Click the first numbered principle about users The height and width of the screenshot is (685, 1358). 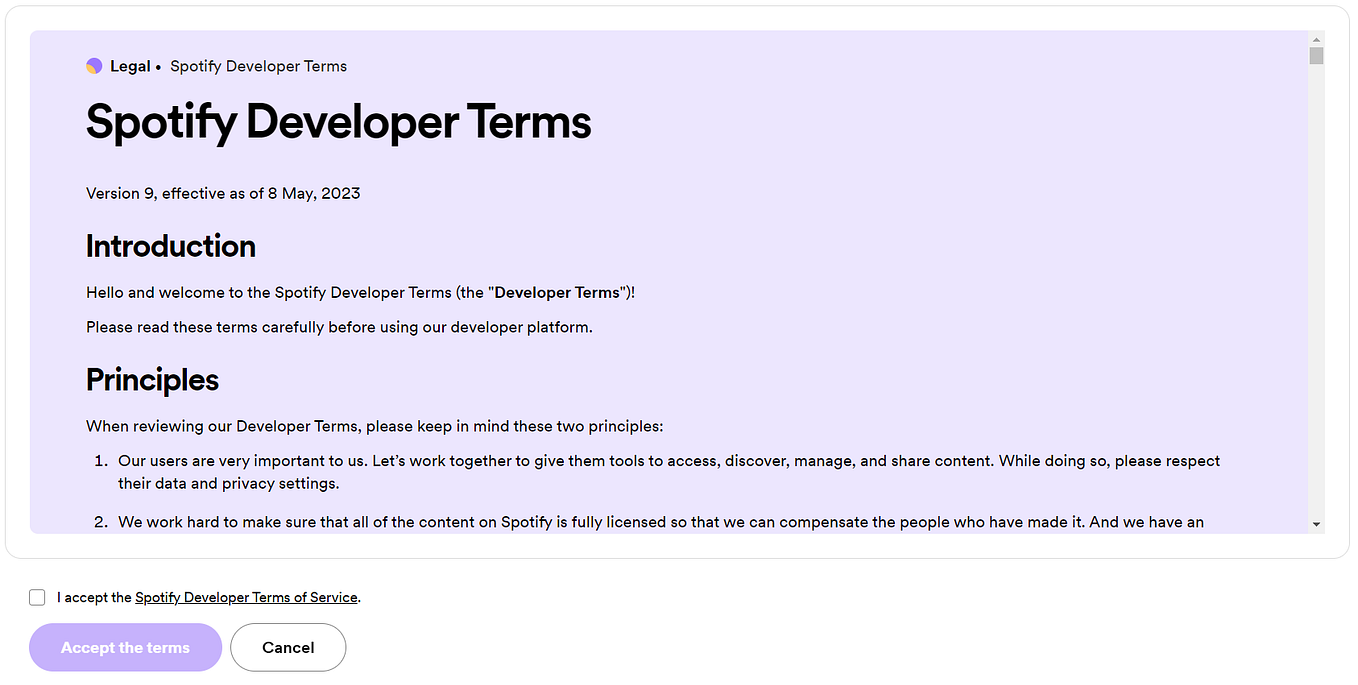(x=600, y=470)
